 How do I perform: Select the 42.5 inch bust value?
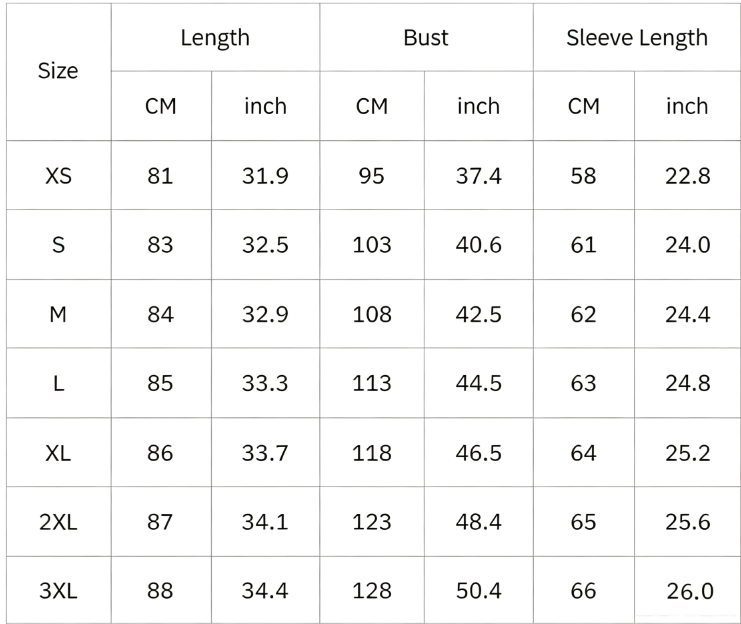[479, 314]
